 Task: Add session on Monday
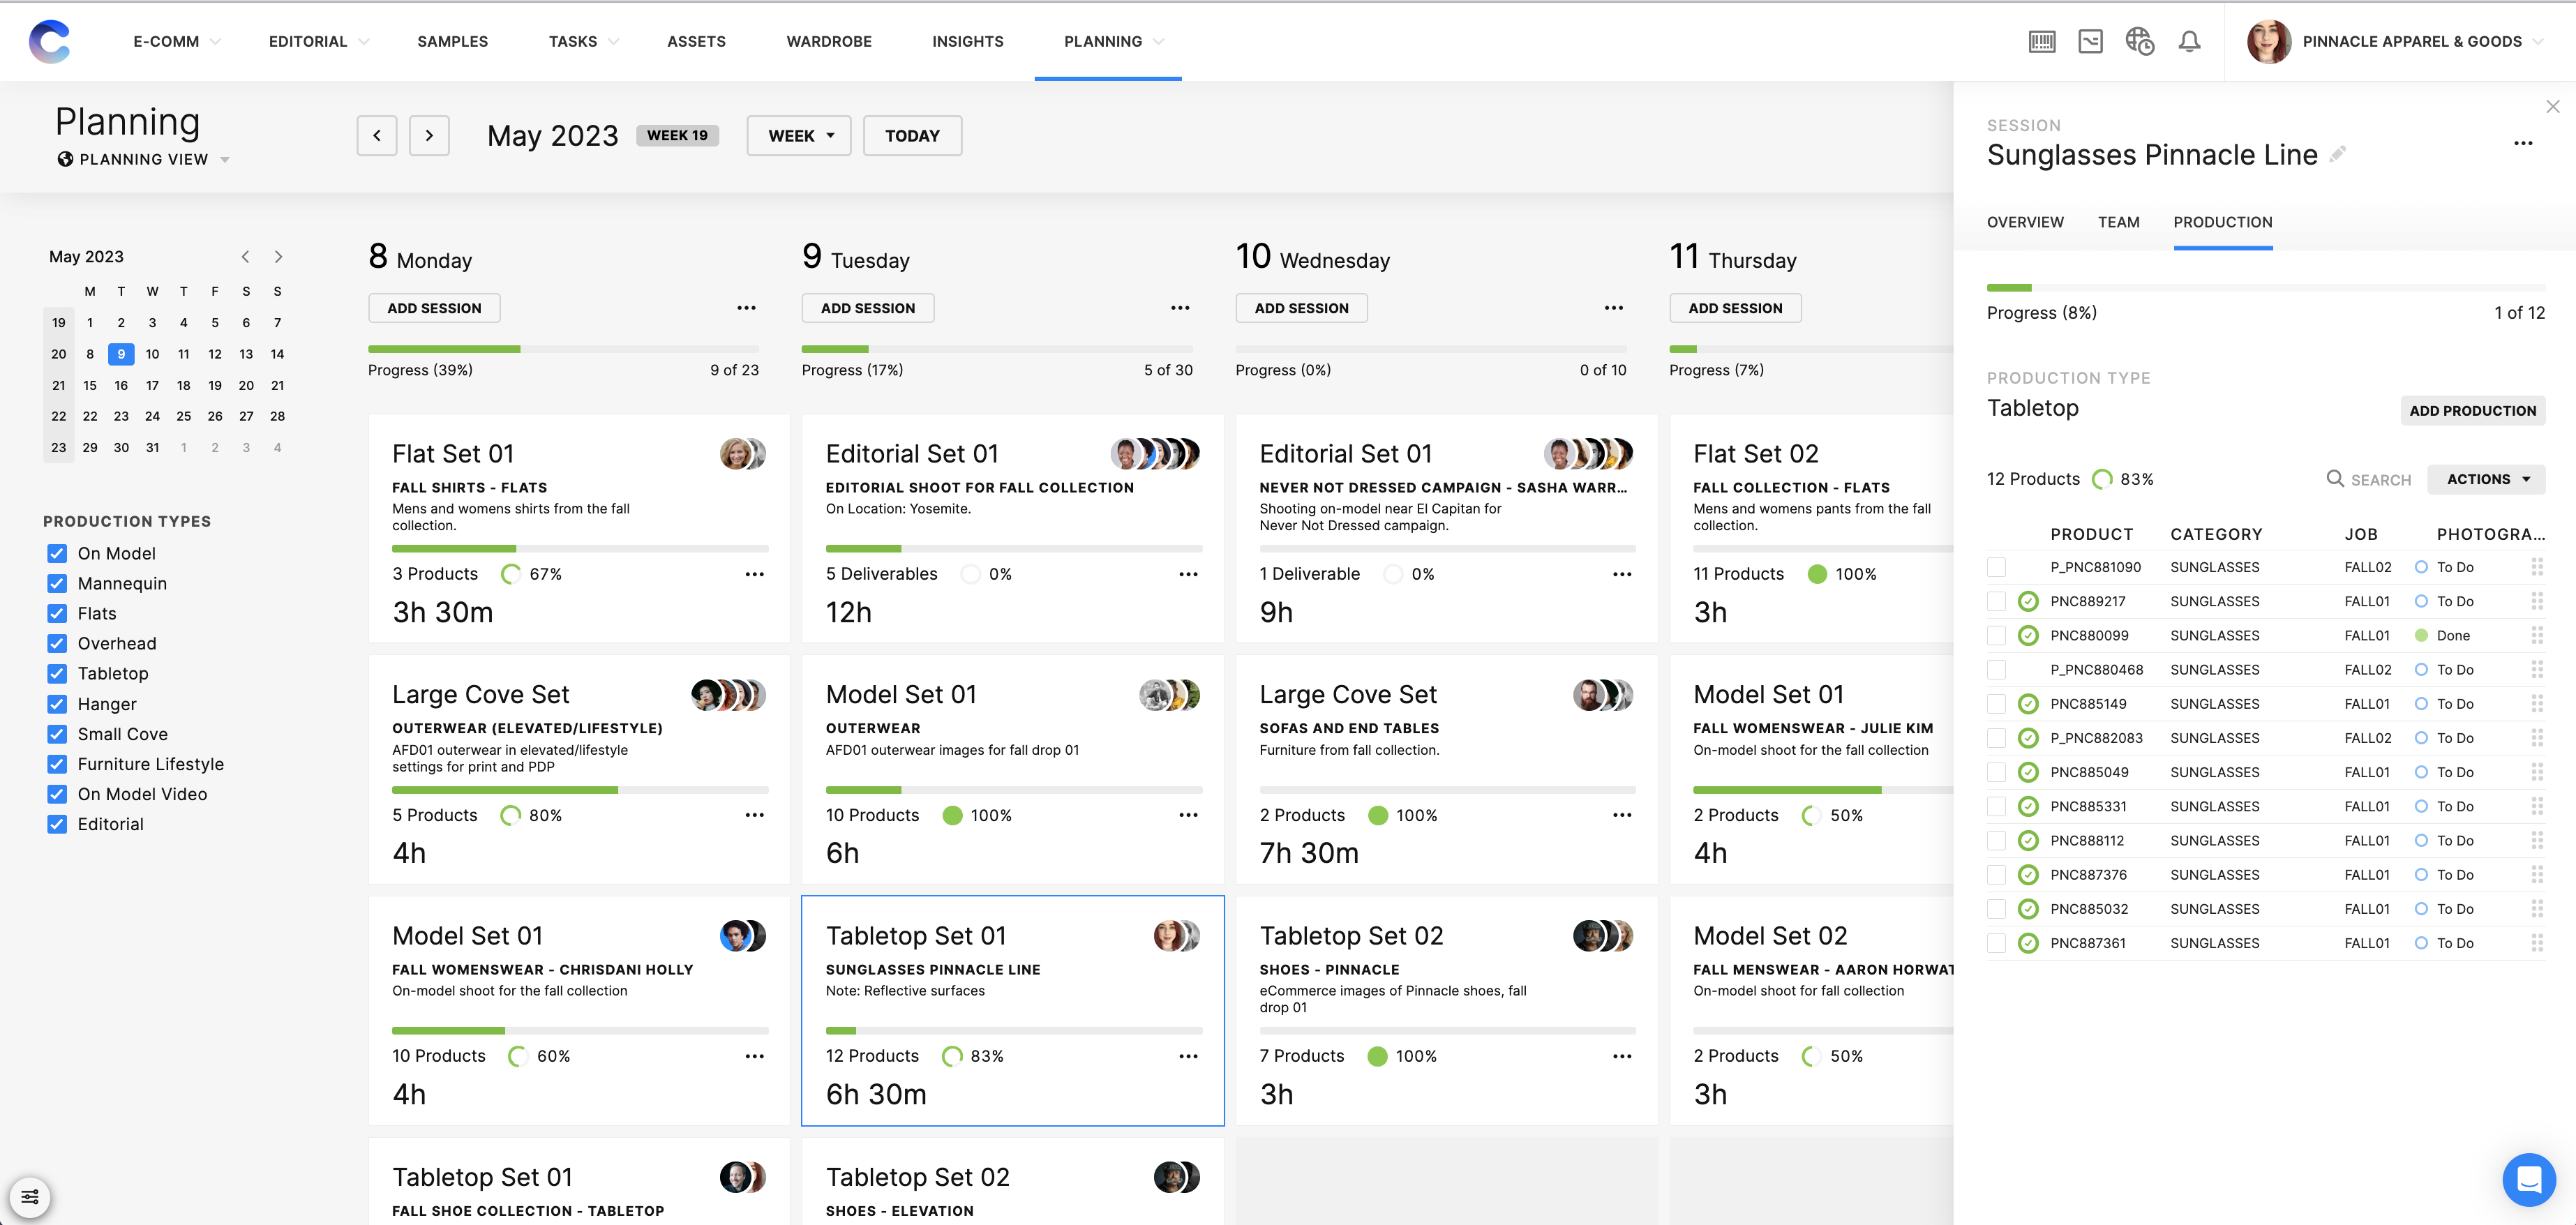click(434, 308)
